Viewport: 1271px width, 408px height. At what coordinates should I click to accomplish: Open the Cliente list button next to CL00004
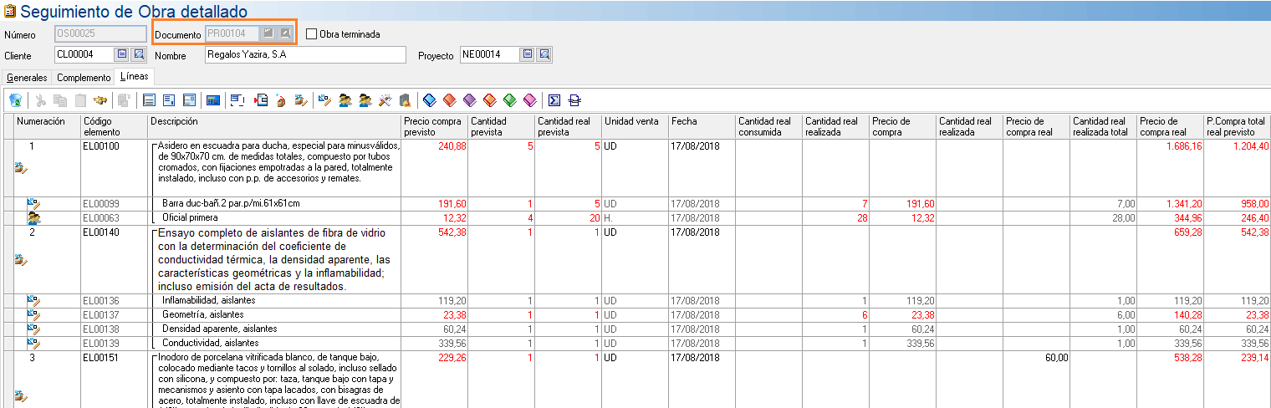point(123,54)
